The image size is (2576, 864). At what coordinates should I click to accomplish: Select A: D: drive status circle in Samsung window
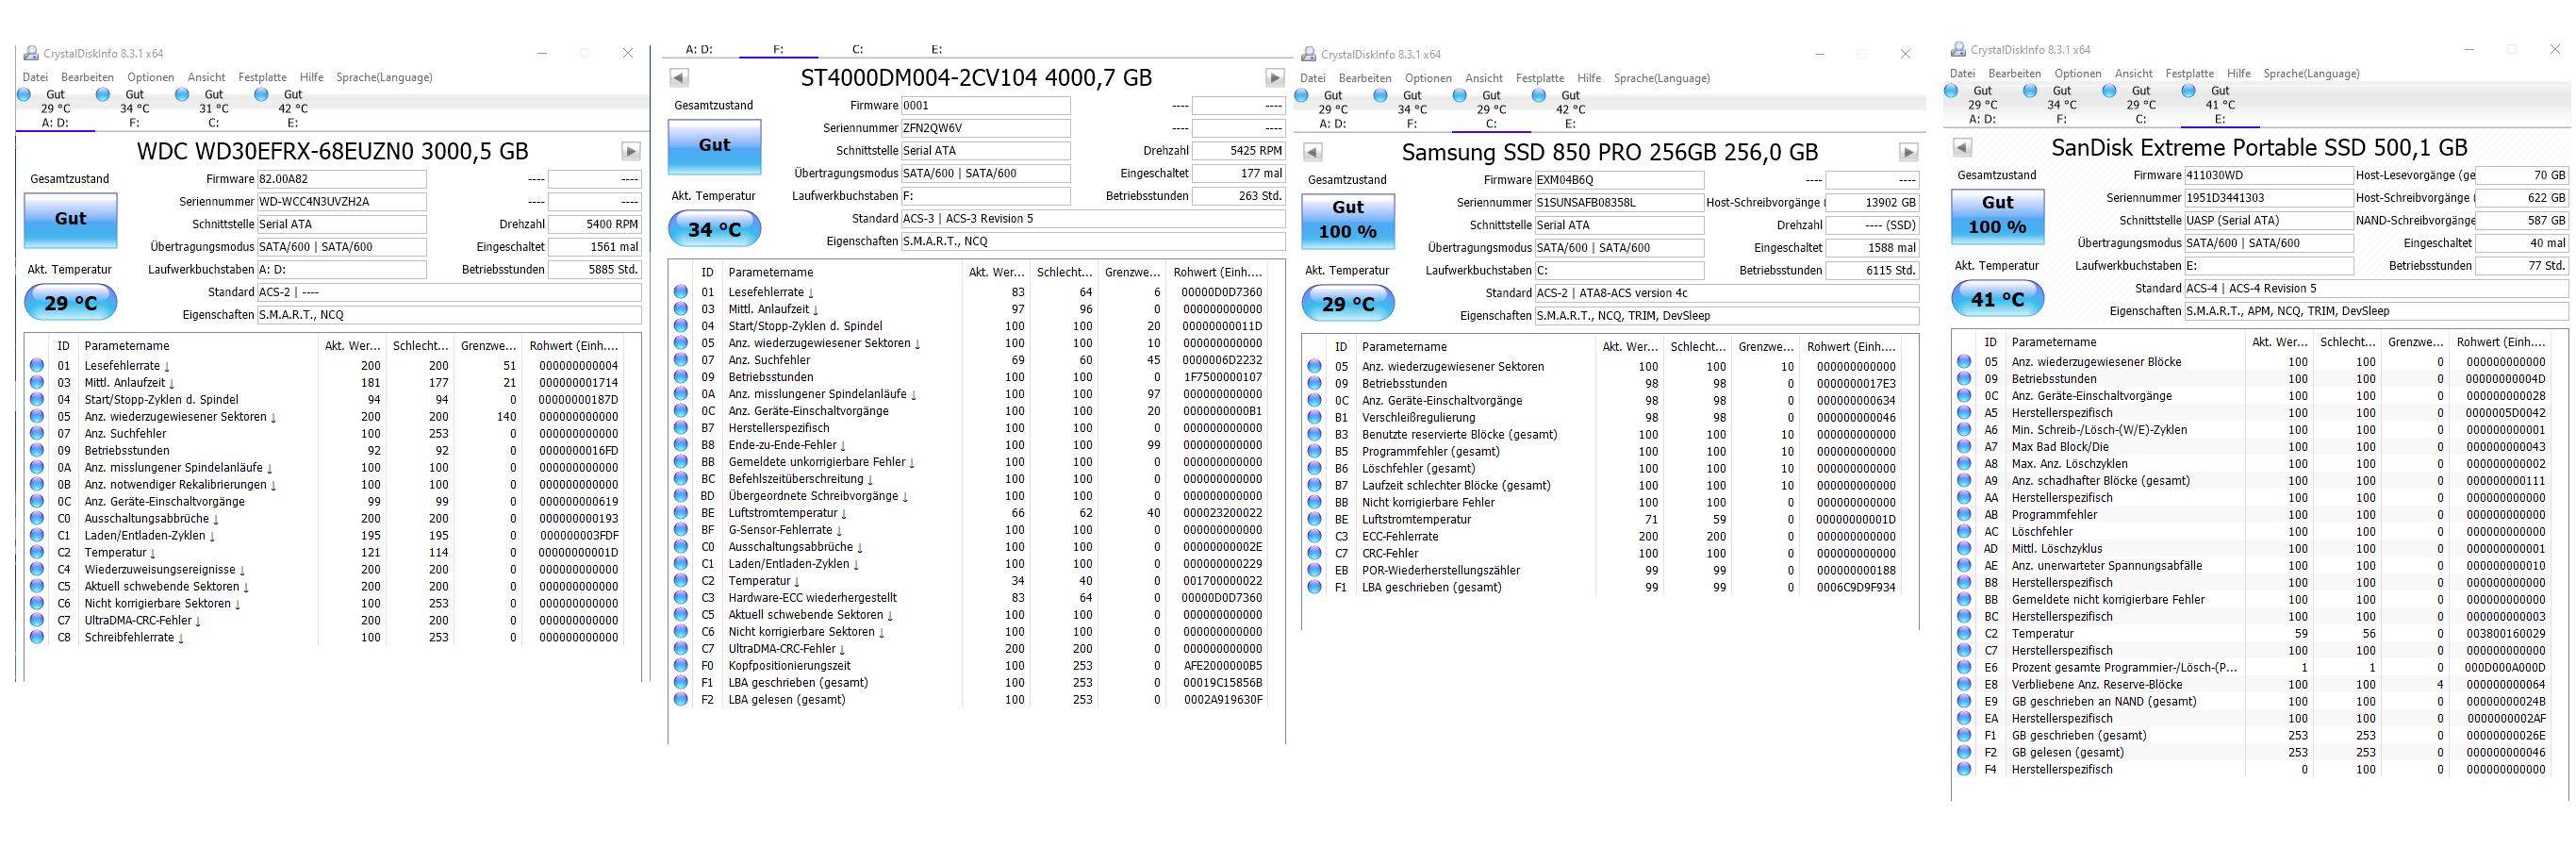1301,96
